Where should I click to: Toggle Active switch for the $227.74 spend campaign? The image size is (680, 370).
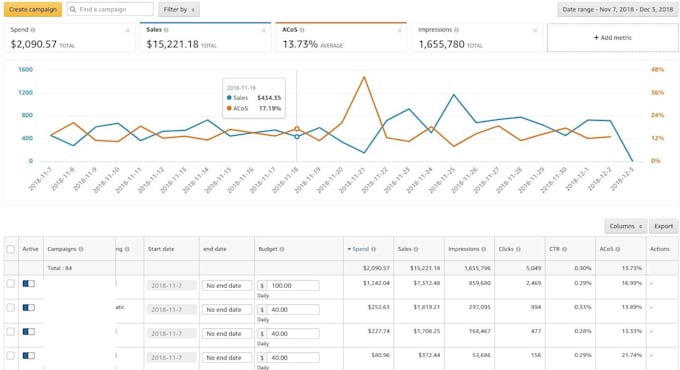pyautogui.click(x=29, y=331)
